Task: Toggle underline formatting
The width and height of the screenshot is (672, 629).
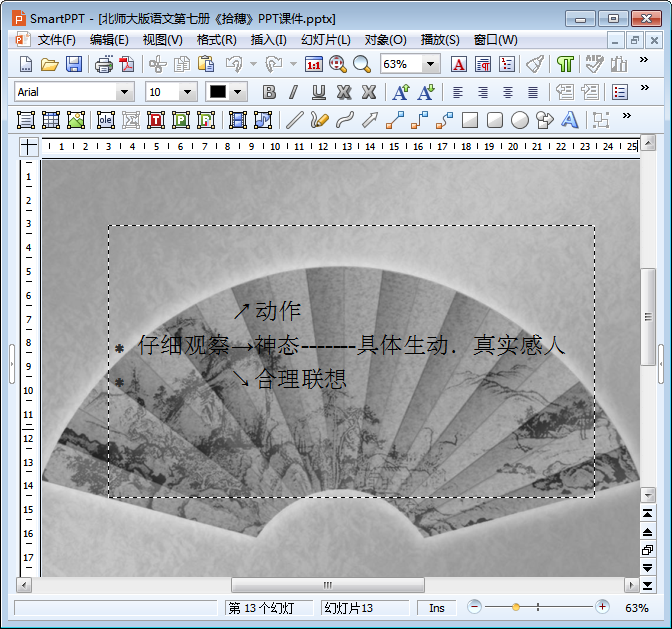Action: point(319,92)
